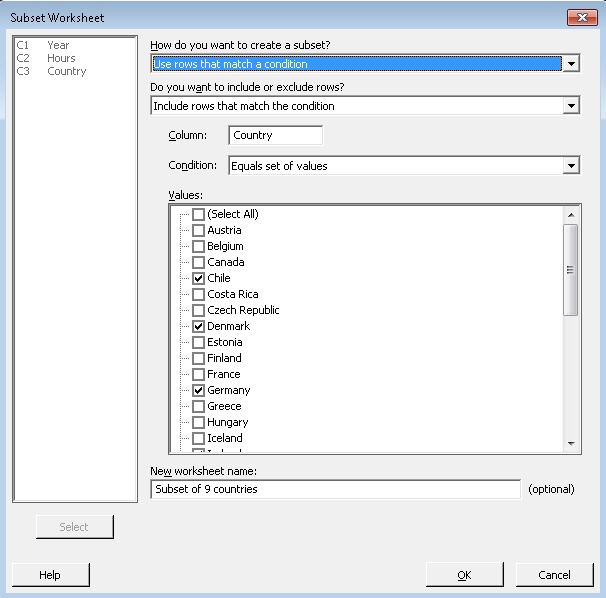This screenshot has width=606, height=598.
Task: Uncheck the Chile checkbox
Action: tap(199, 278)
